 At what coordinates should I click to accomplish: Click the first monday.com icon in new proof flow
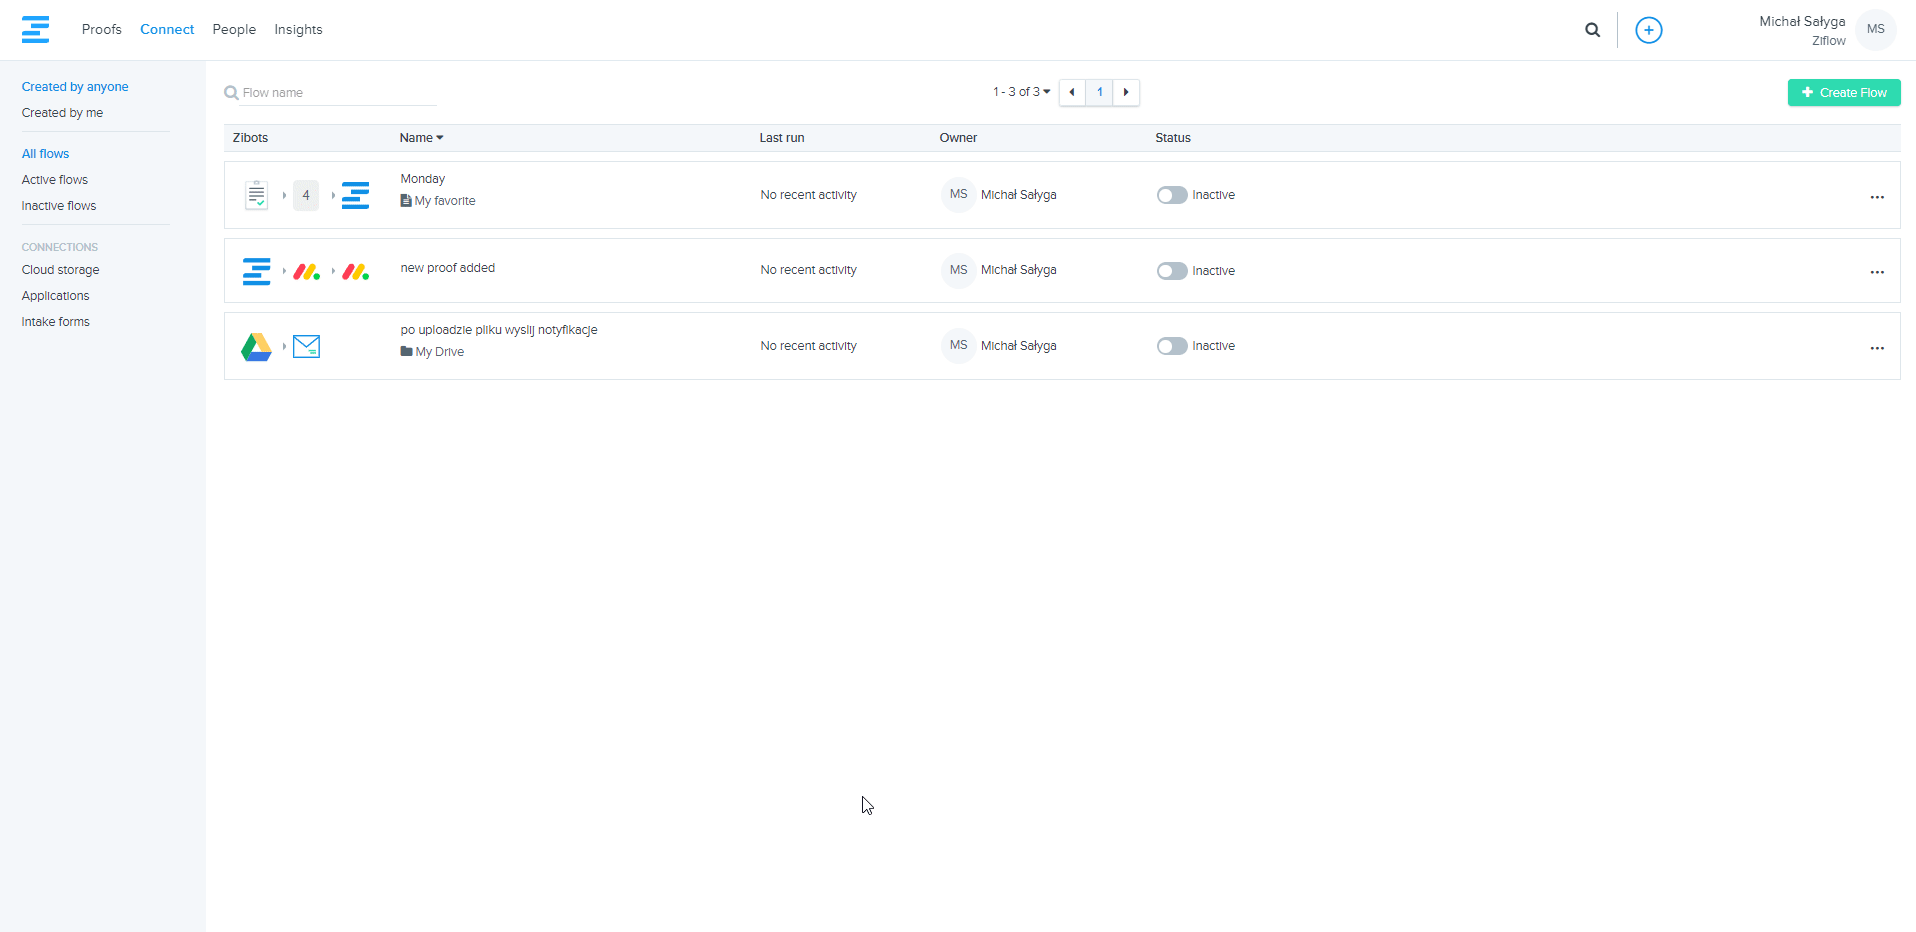pyautogui.click(x=306, y=271)
